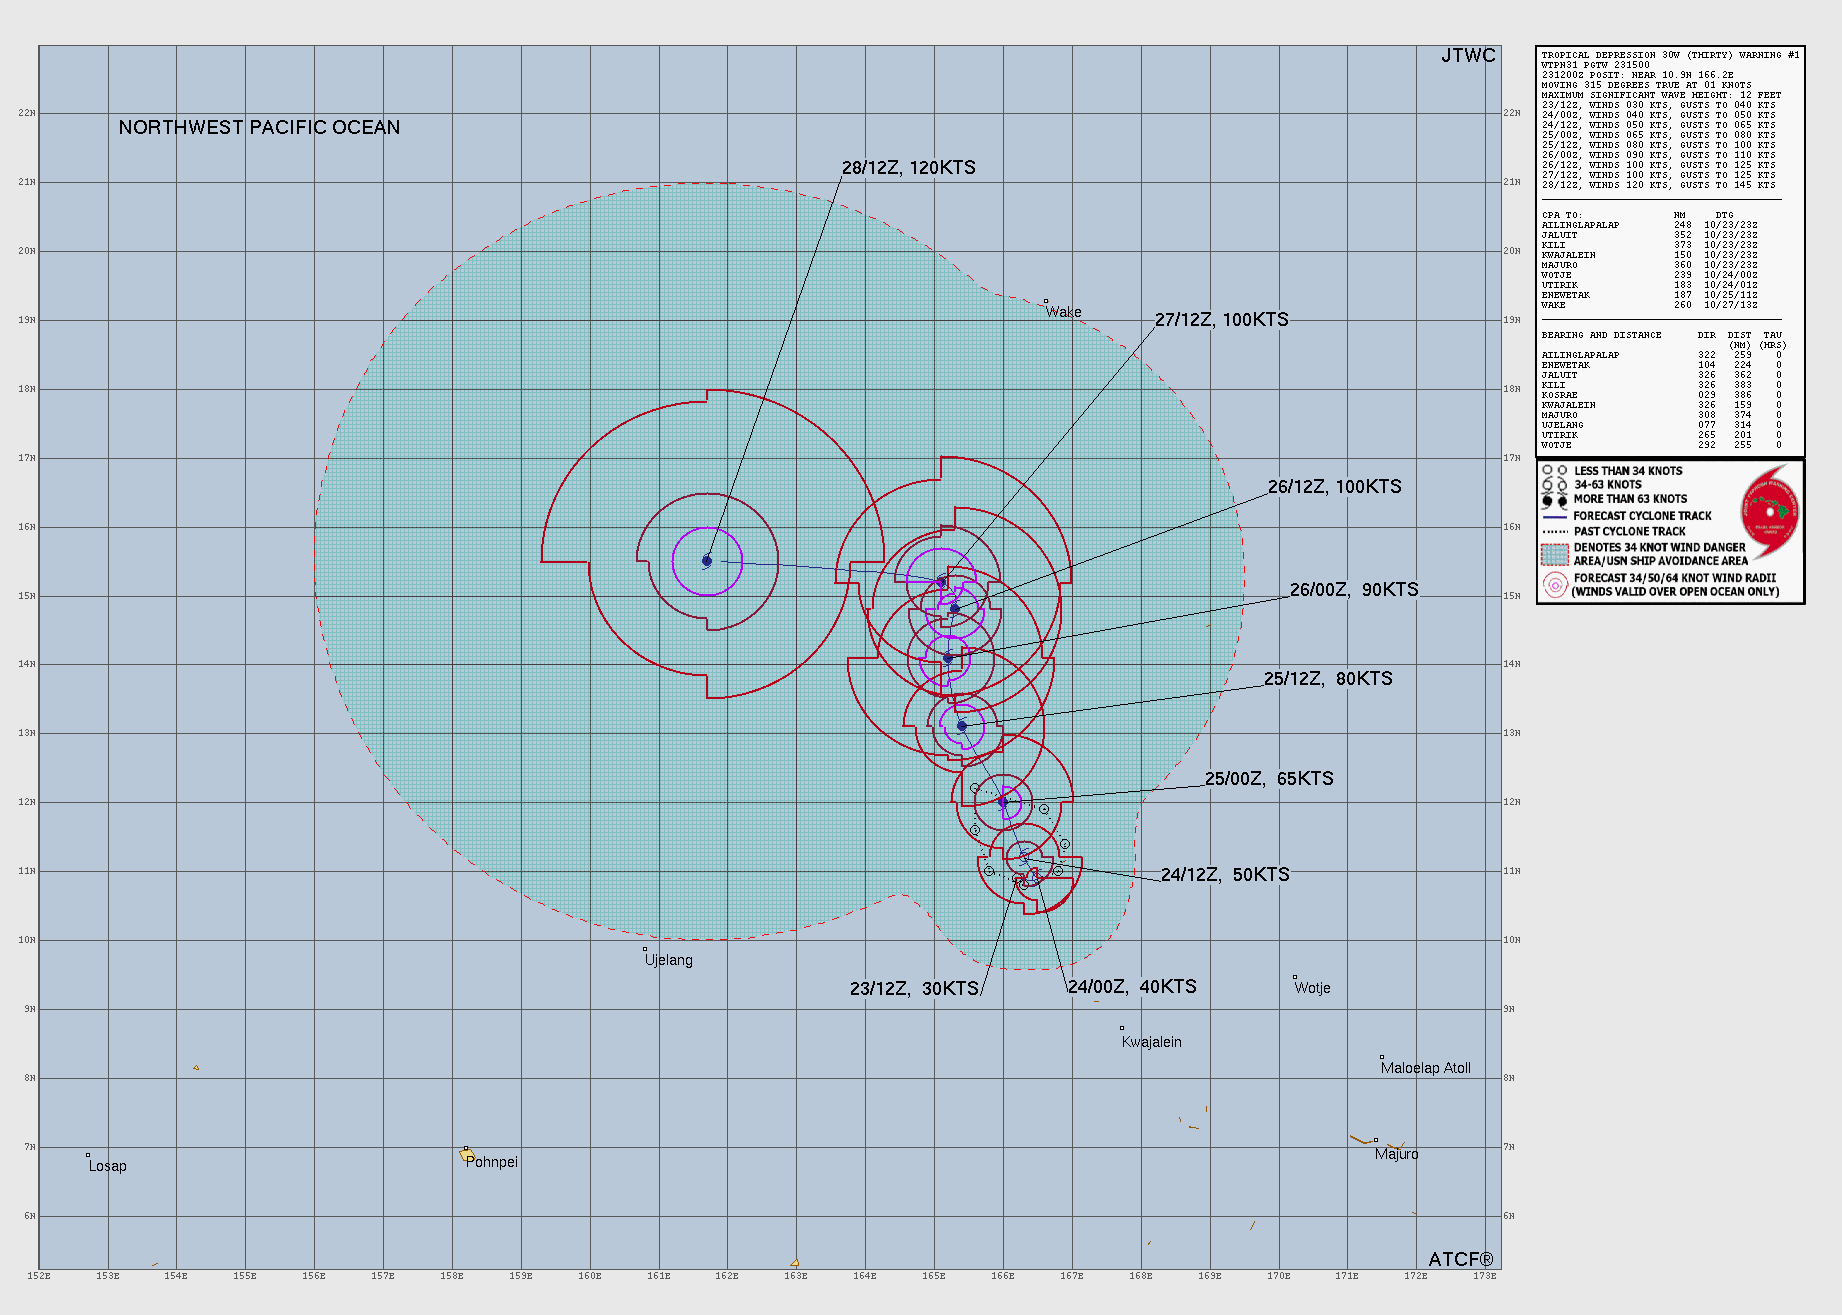
Task: Click the Kwajalein island label
Action: tap(1151, 1042)
